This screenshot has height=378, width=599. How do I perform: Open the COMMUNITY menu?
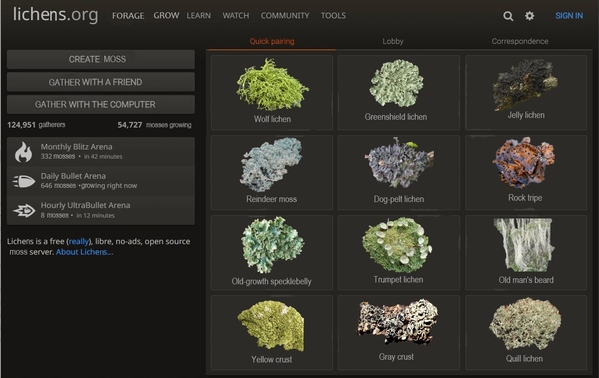(285, 16)
